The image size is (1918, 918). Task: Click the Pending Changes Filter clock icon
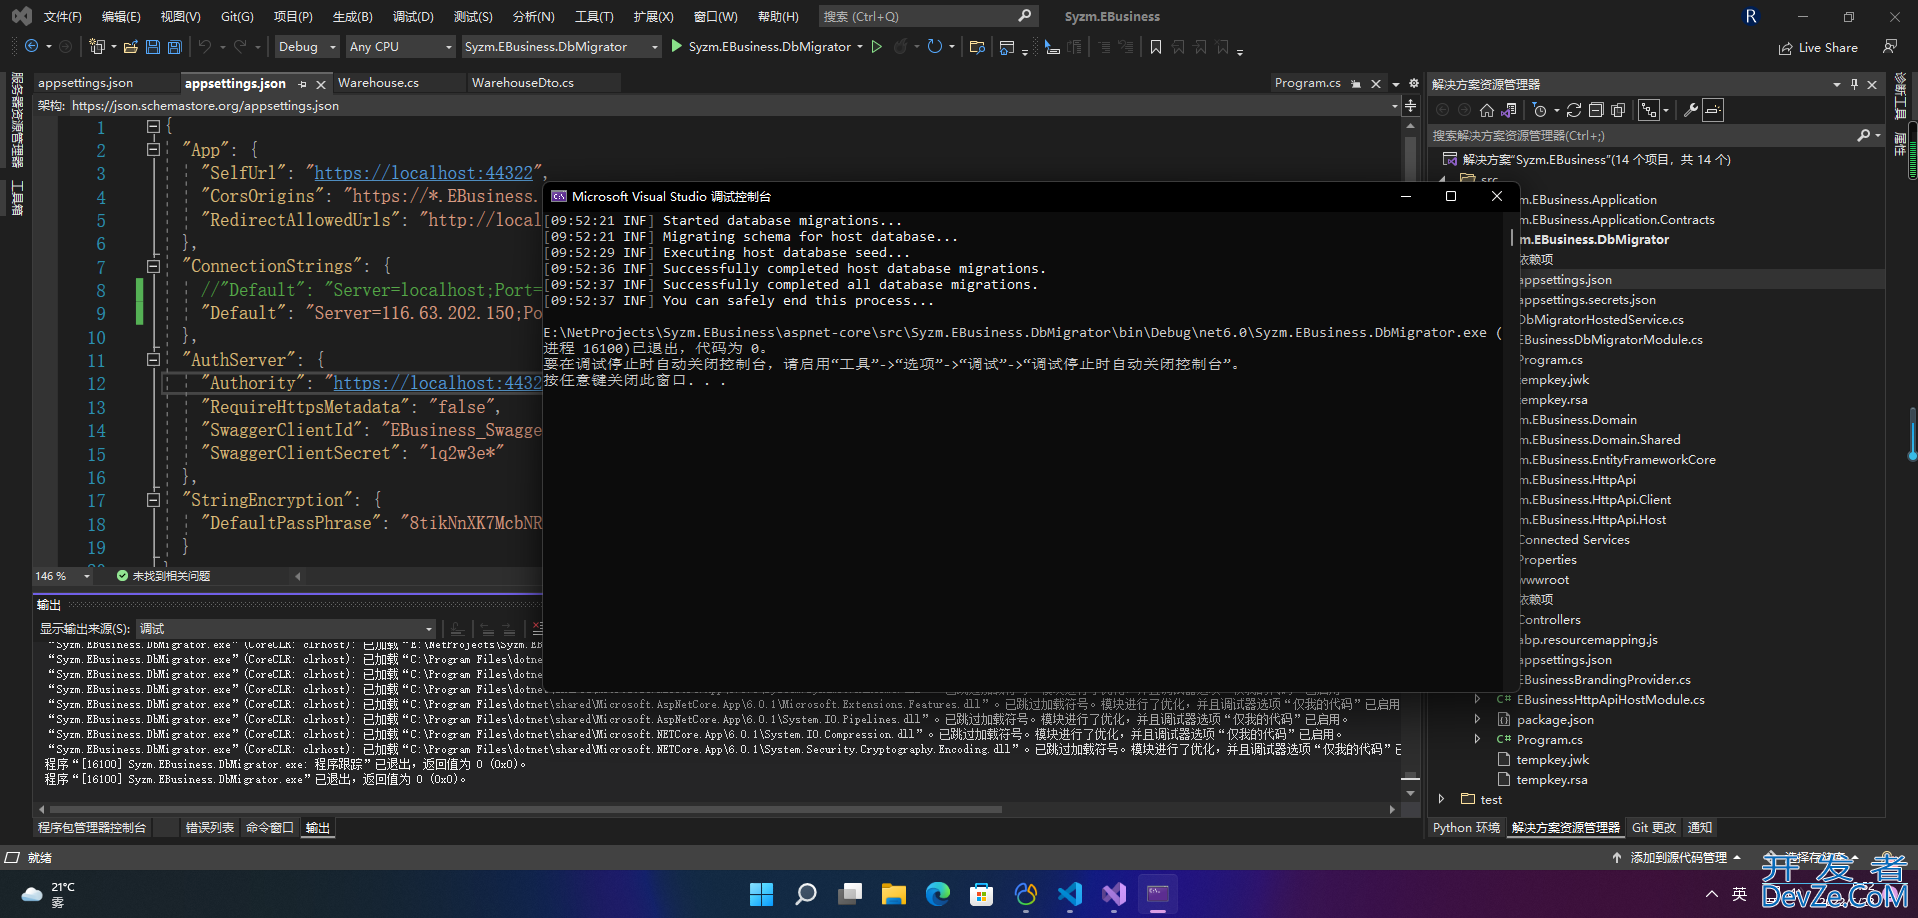tap(1540, 110)
